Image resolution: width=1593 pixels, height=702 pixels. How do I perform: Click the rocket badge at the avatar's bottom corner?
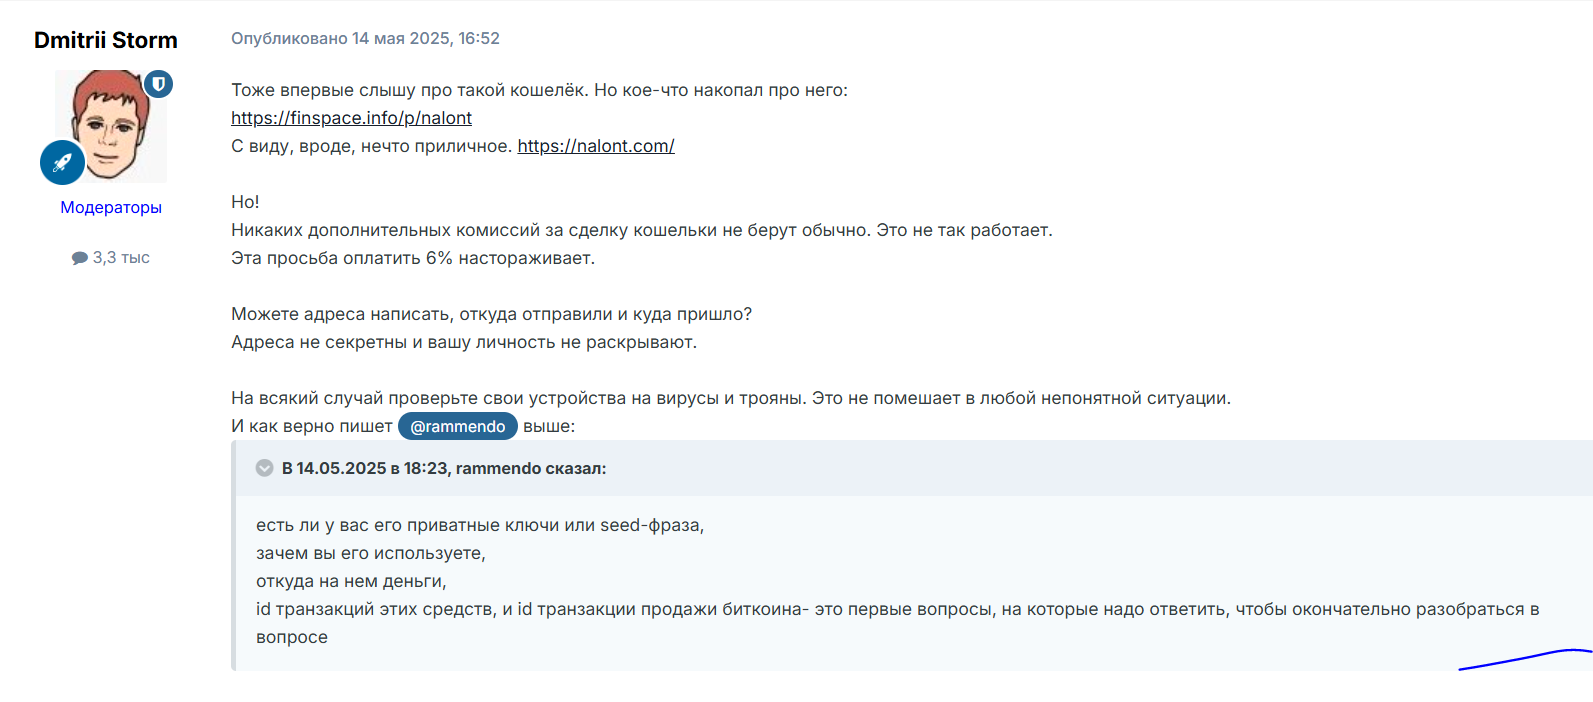[x=62, y=162]
